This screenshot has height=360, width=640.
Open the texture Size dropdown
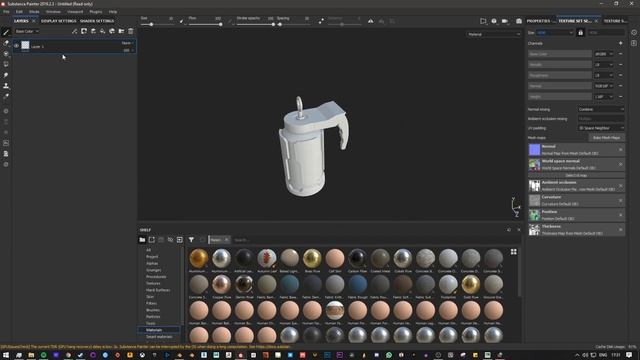555,33
